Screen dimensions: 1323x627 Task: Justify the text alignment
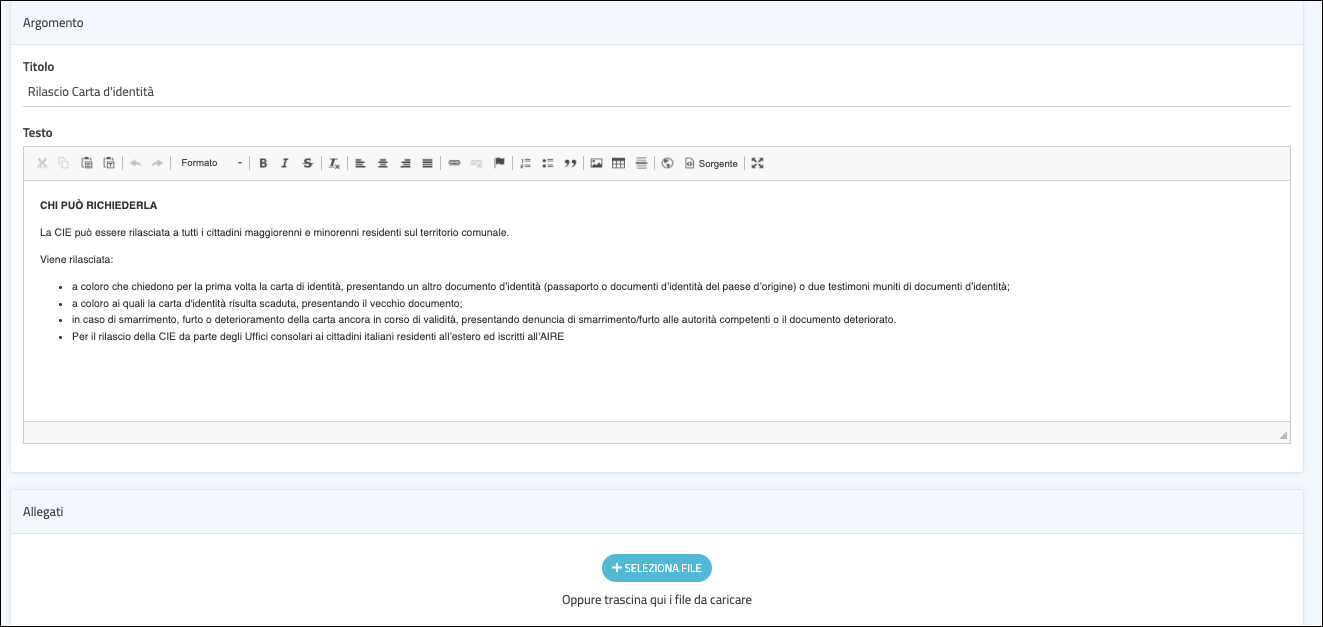point(427,163)
